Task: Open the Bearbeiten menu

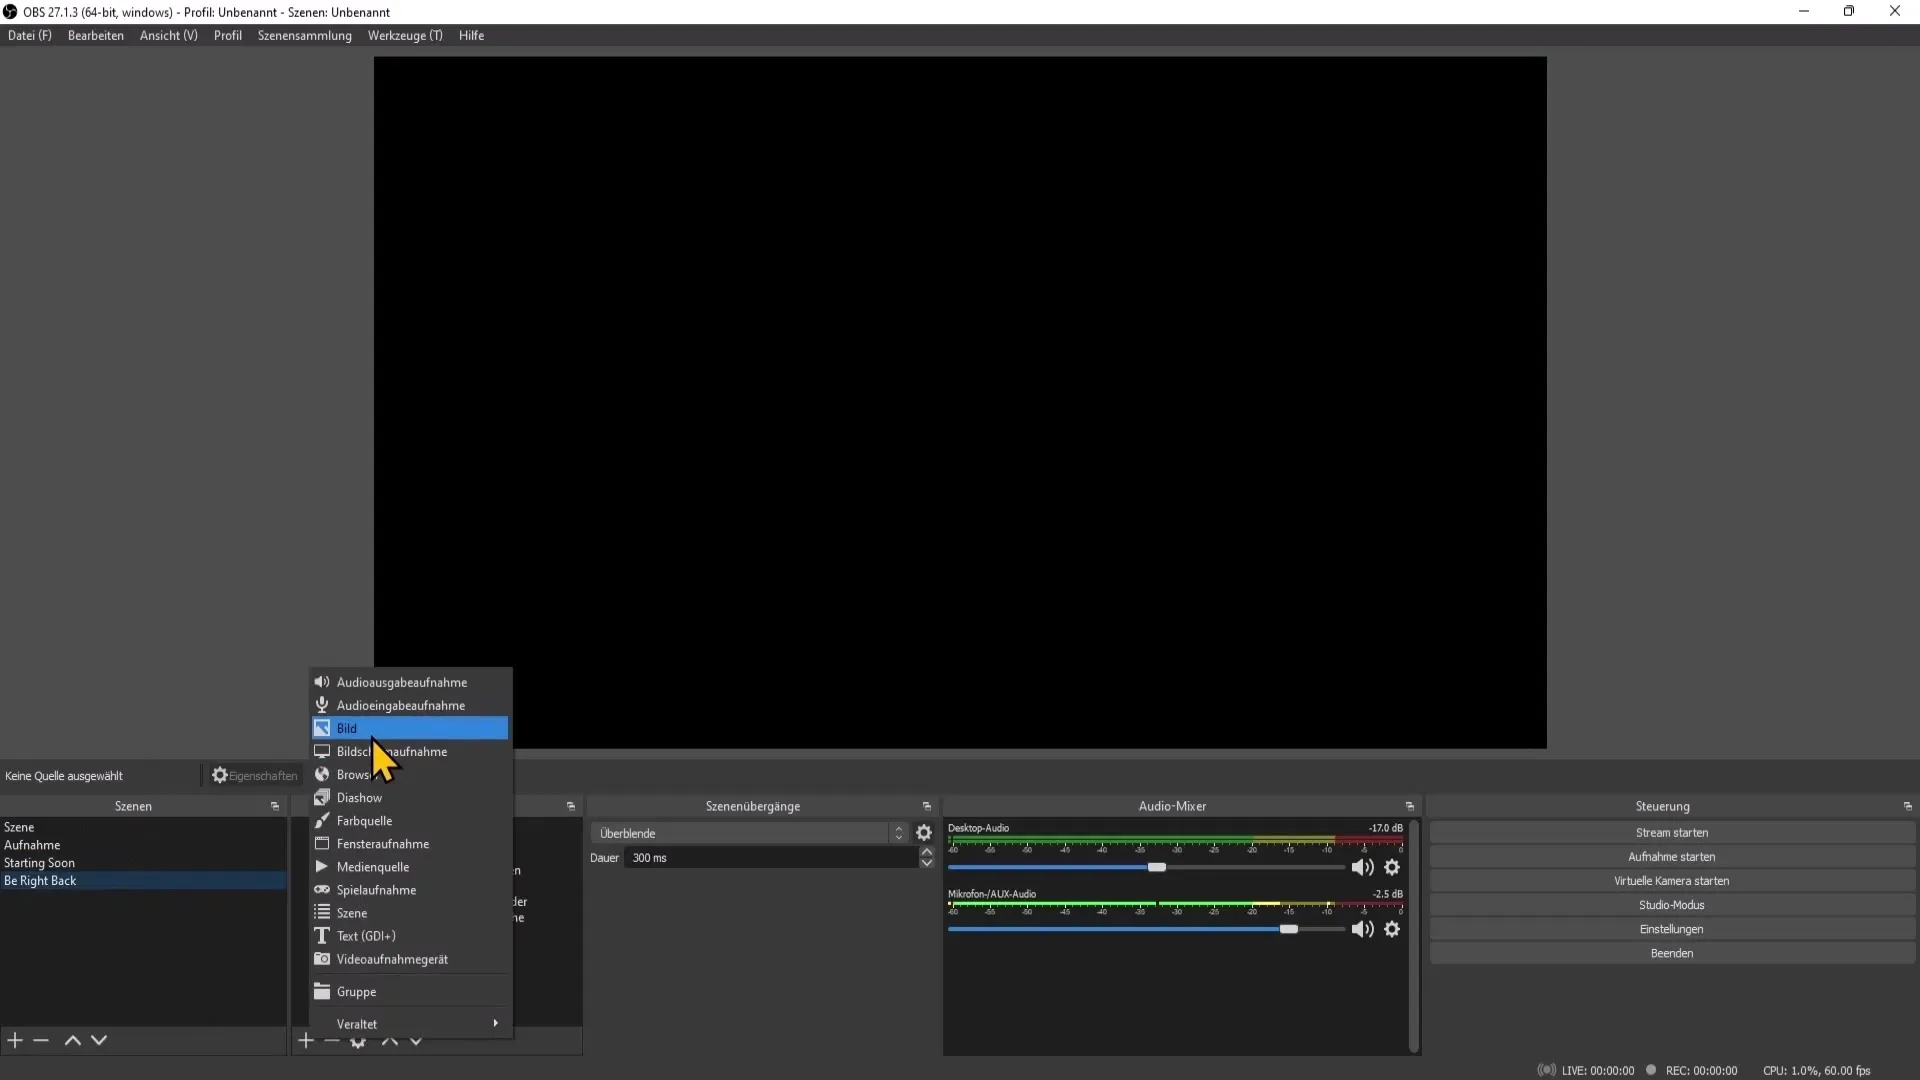Action: 96,35
